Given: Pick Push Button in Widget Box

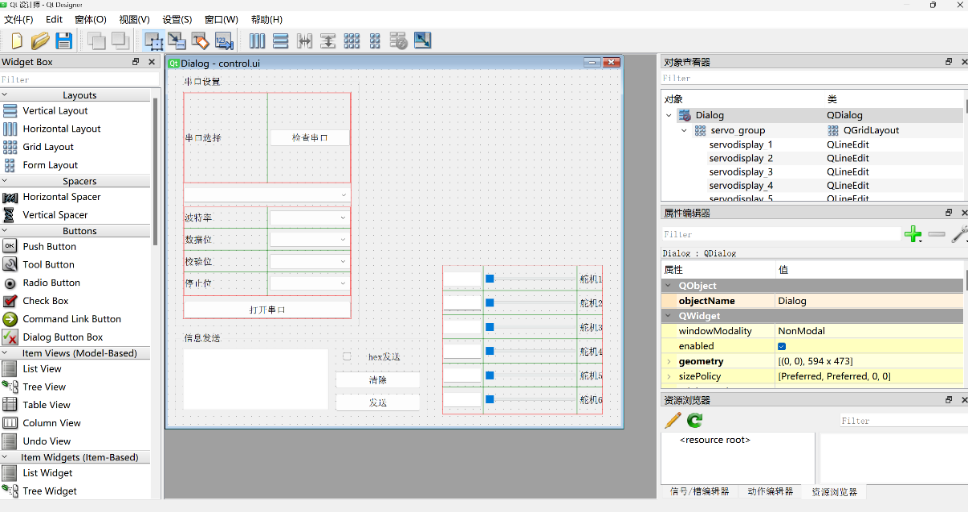Looking at the screenshot, I should [49, 246].
